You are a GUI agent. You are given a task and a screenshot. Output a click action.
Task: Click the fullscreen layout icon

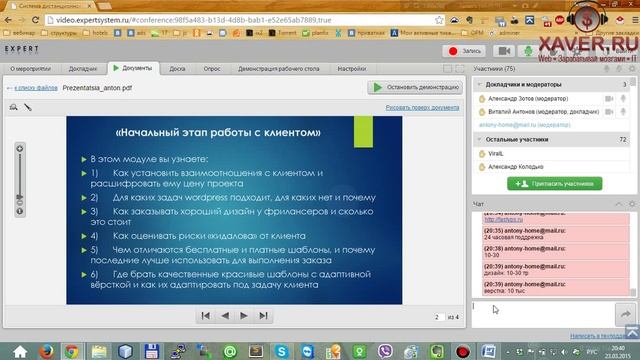click(x=460, y=69)
